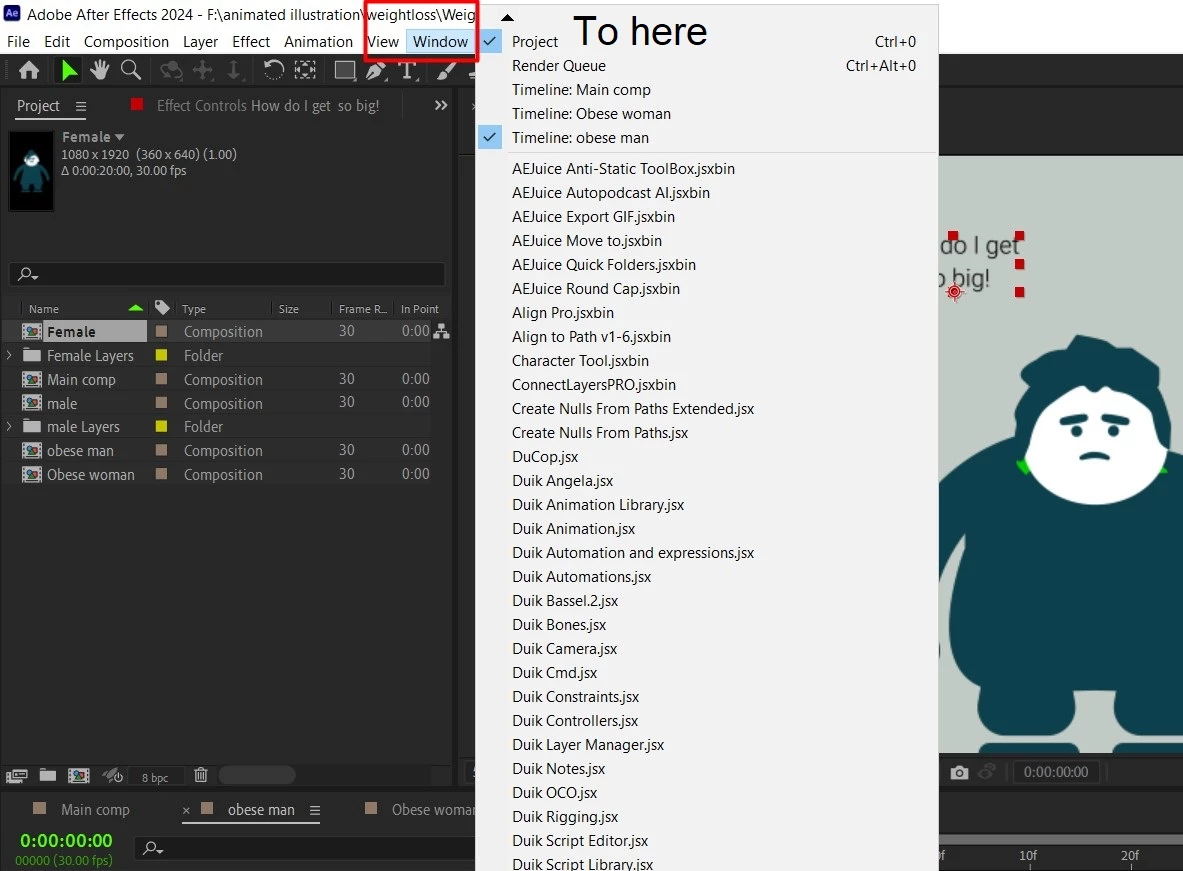Open the obese man timeline panel menu
Screen dimensions: 1183x871
(x=315, y=811)
